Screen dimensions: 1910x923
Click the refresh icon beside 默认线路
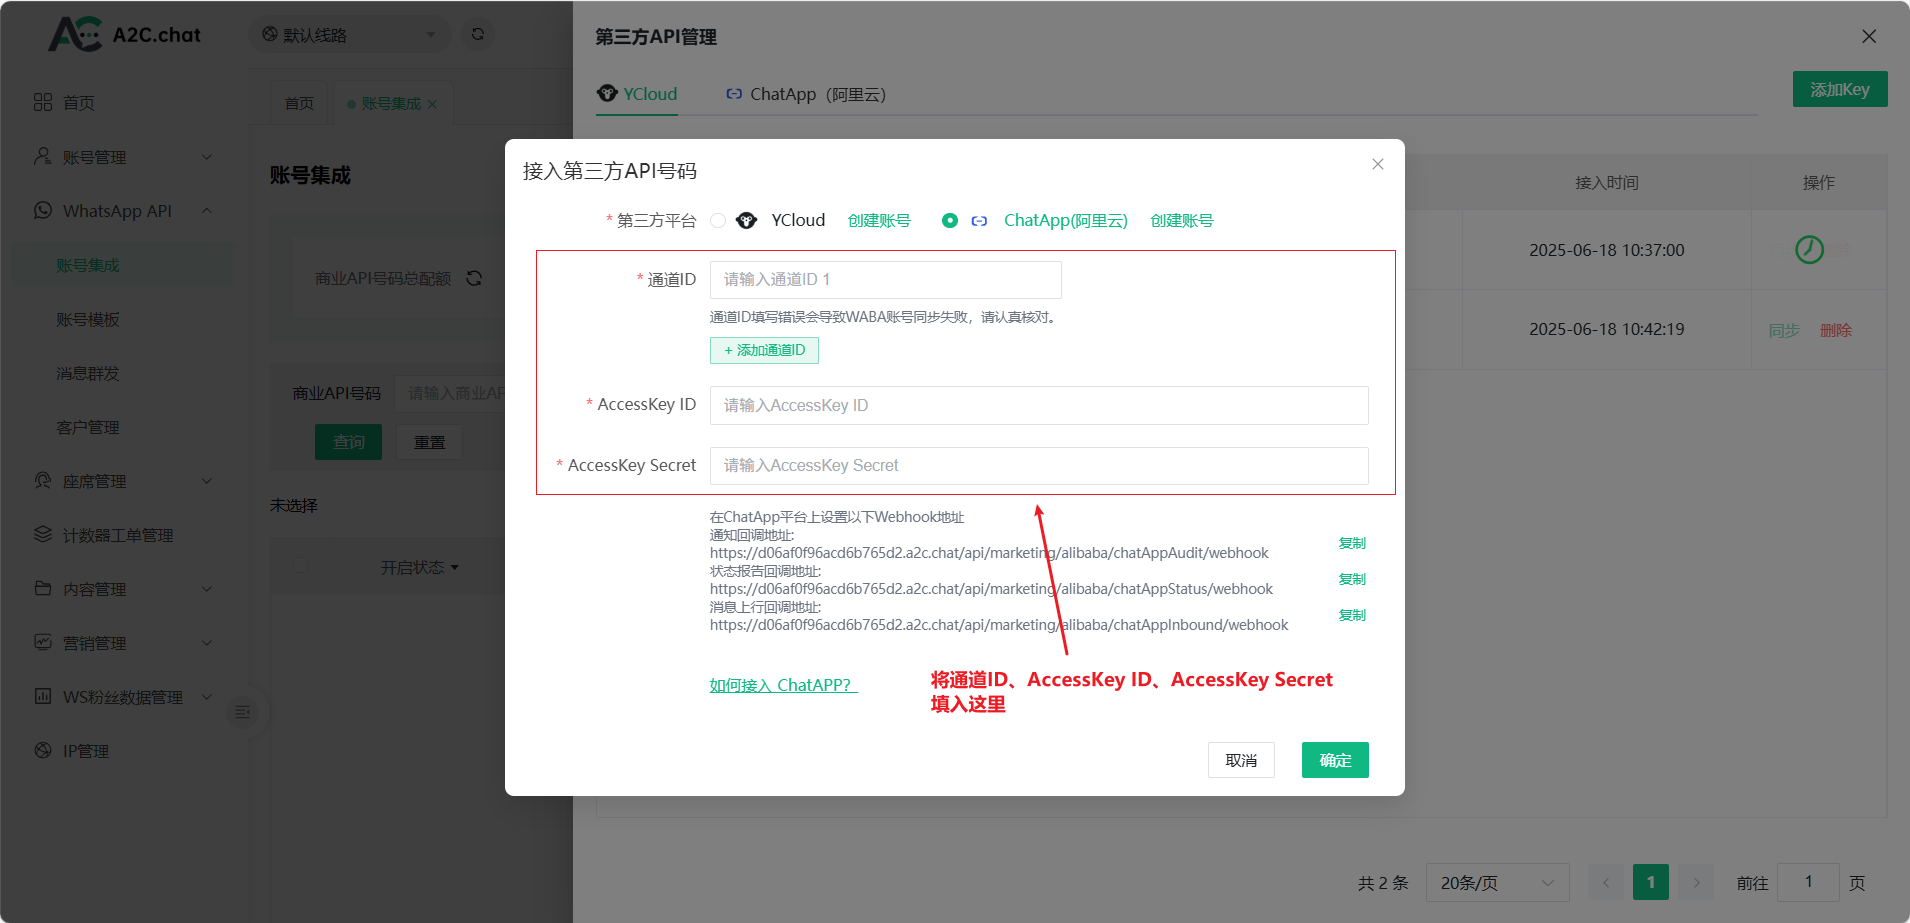click(478, 34)
